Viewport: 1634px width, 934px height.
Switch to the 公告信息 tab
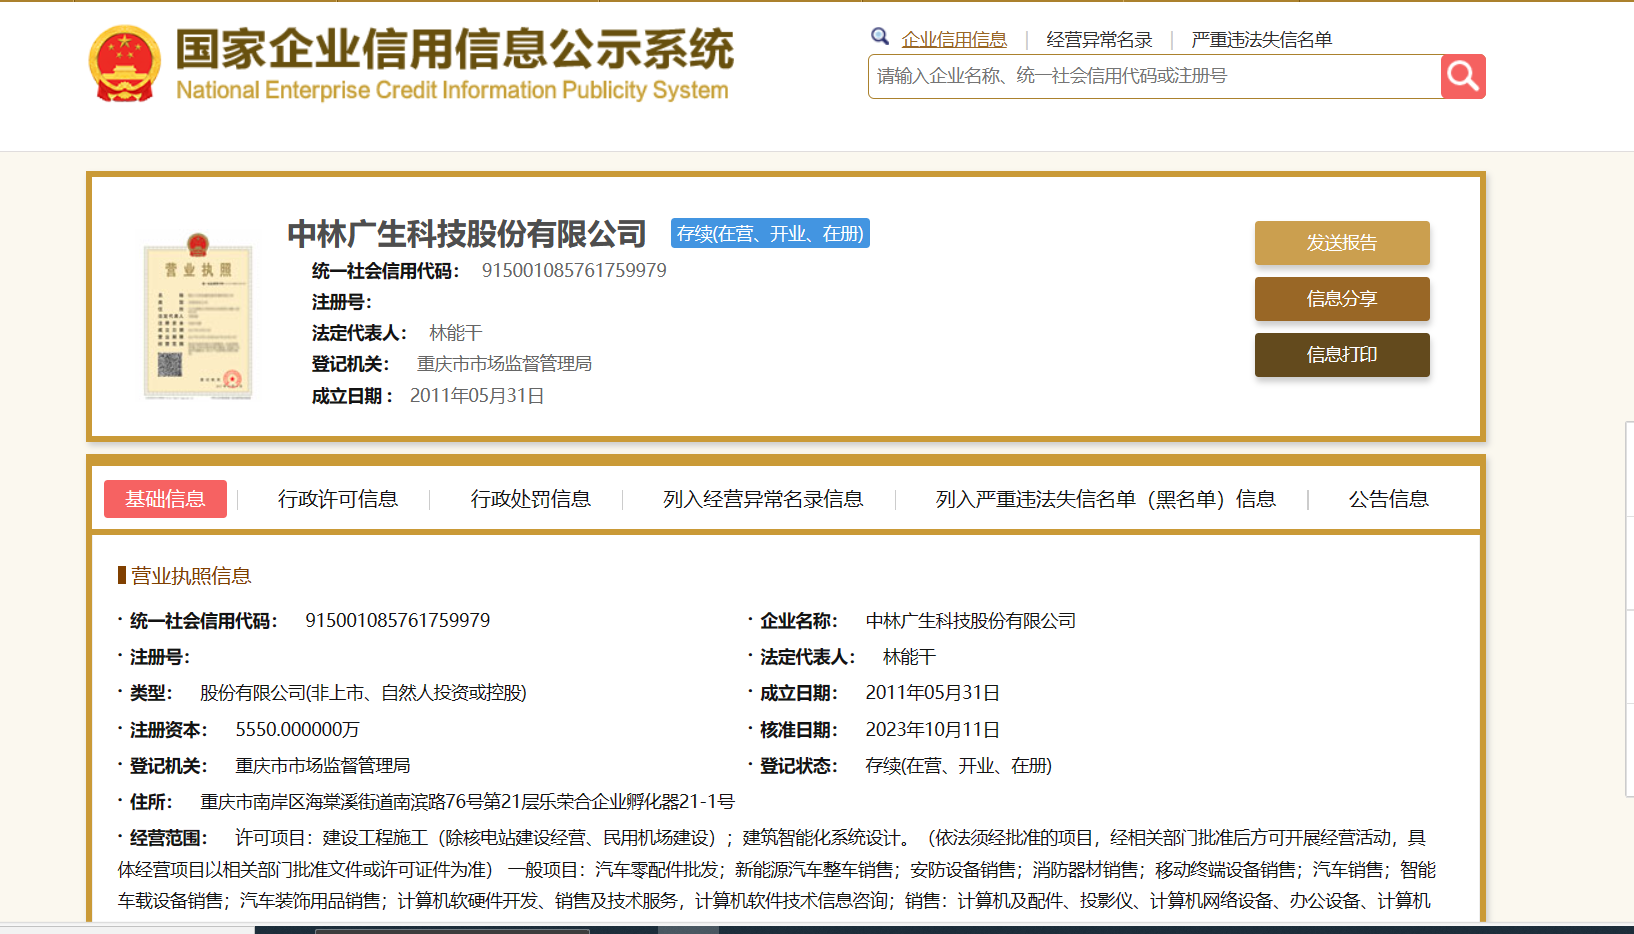(1389, 499)
